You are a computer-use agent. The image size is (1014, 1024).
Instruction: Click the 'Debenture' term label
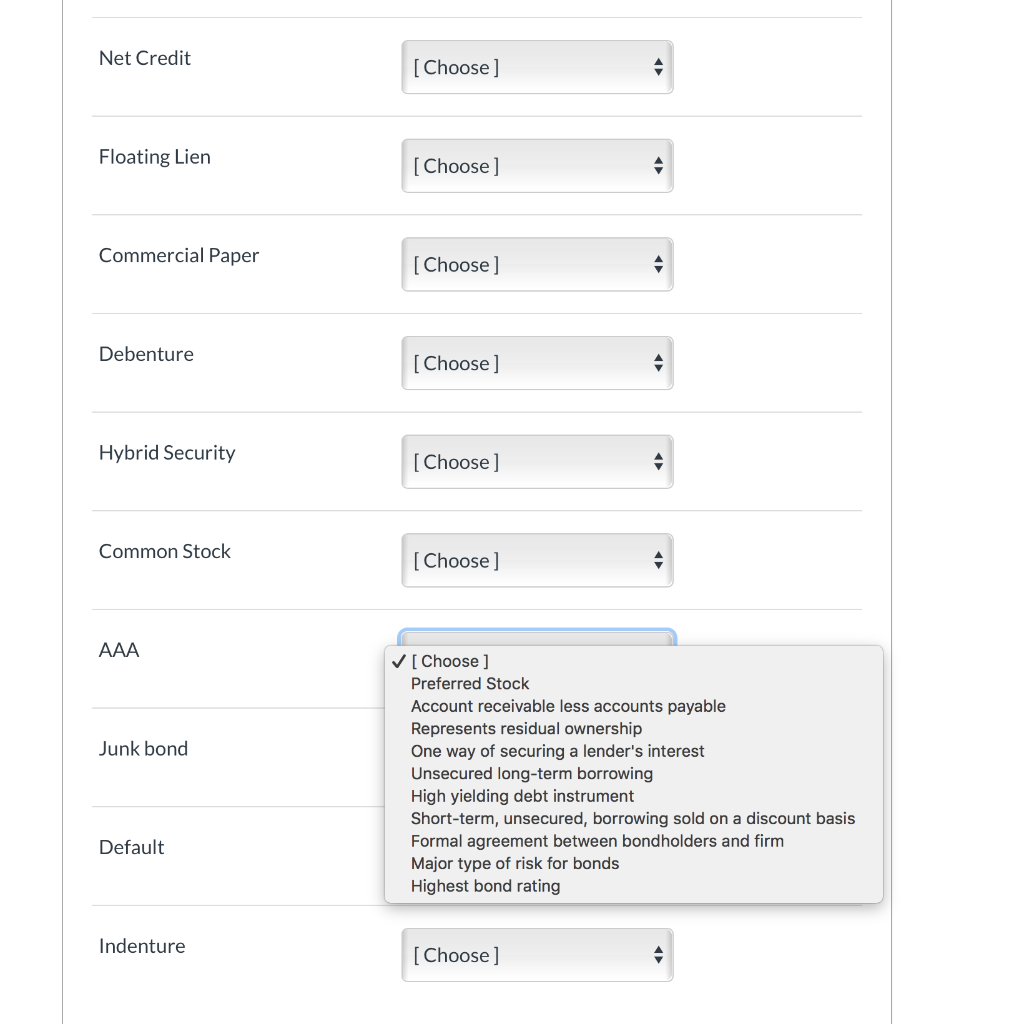[146, 354]
